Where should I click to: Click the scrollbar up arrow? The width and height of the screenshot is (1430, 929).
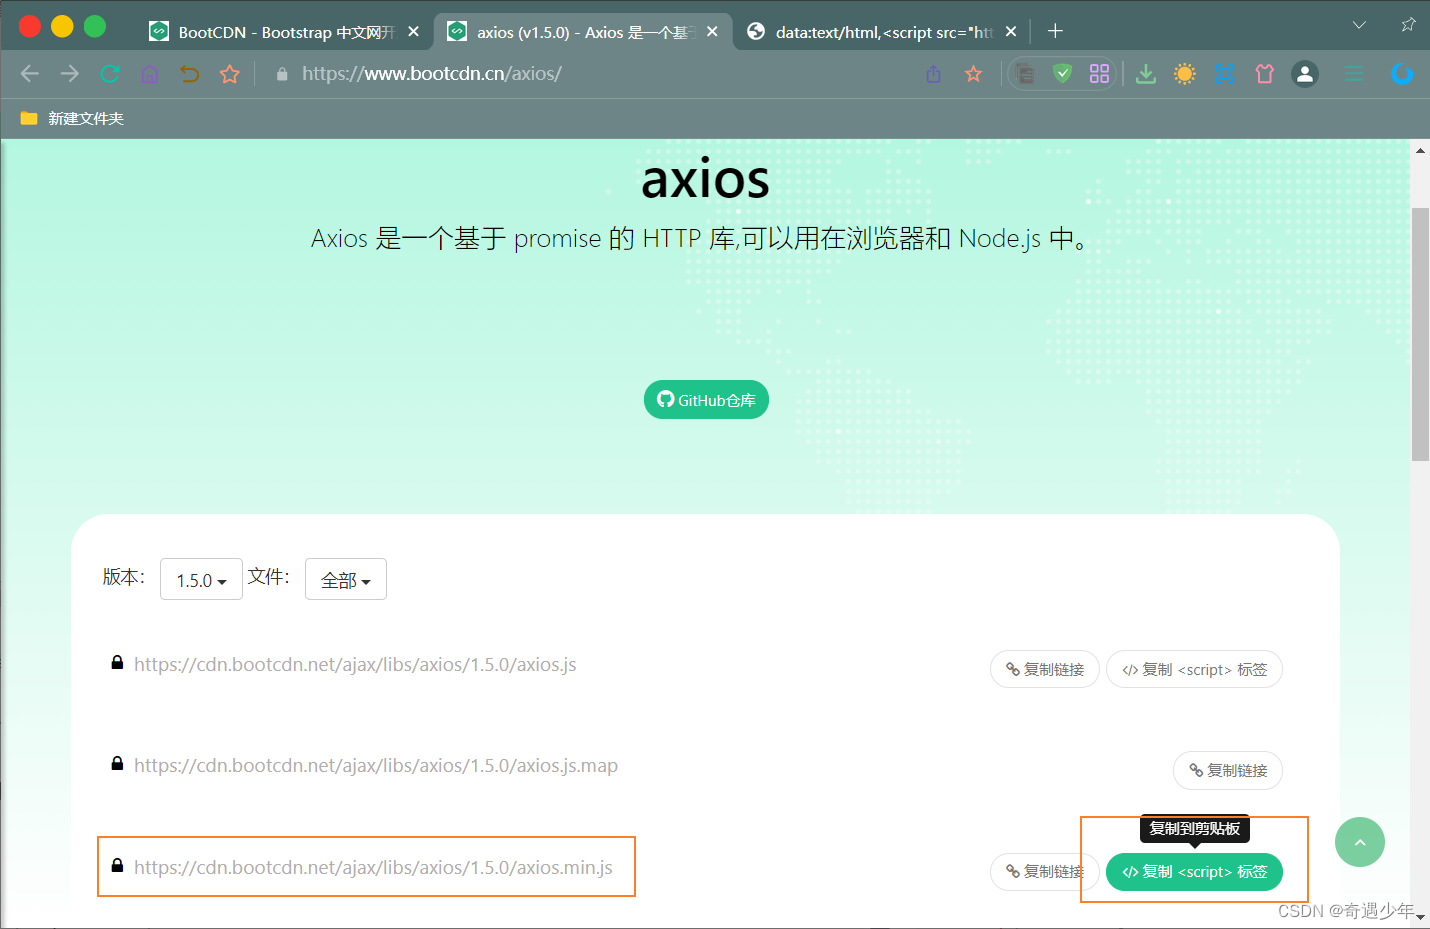click(1420, 150)
